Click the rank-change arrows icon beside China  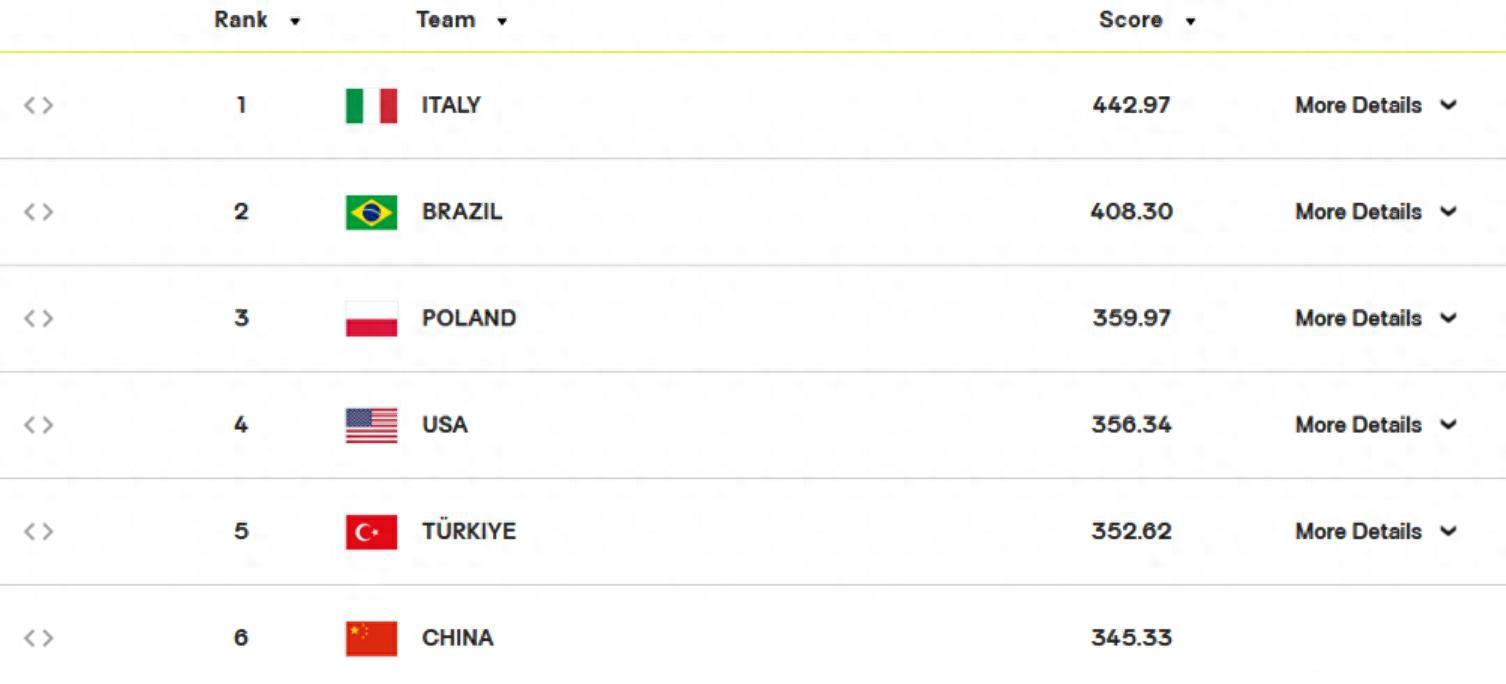tap(38, 638)
